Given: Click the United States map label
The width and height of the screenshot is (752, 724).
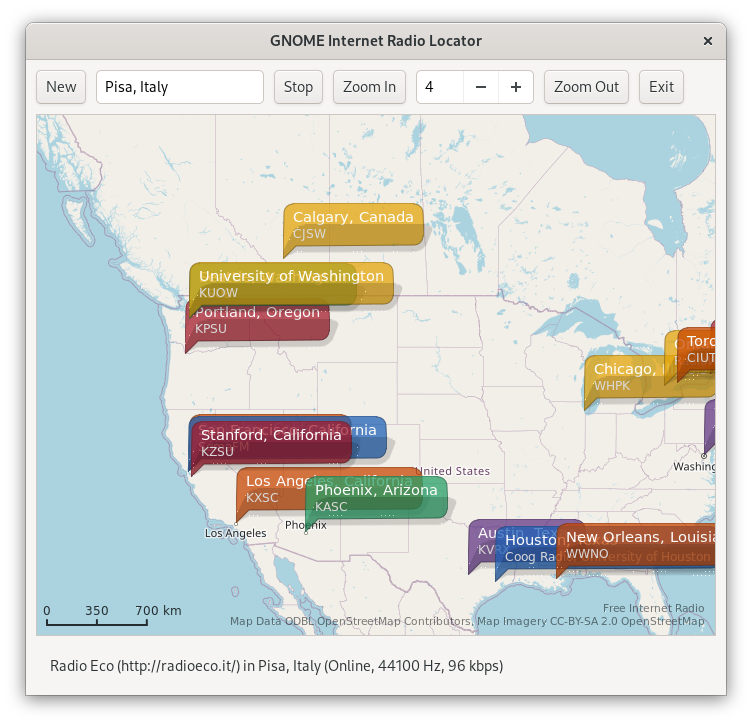Looking at the screenshot, I should [x=453, y=471].
